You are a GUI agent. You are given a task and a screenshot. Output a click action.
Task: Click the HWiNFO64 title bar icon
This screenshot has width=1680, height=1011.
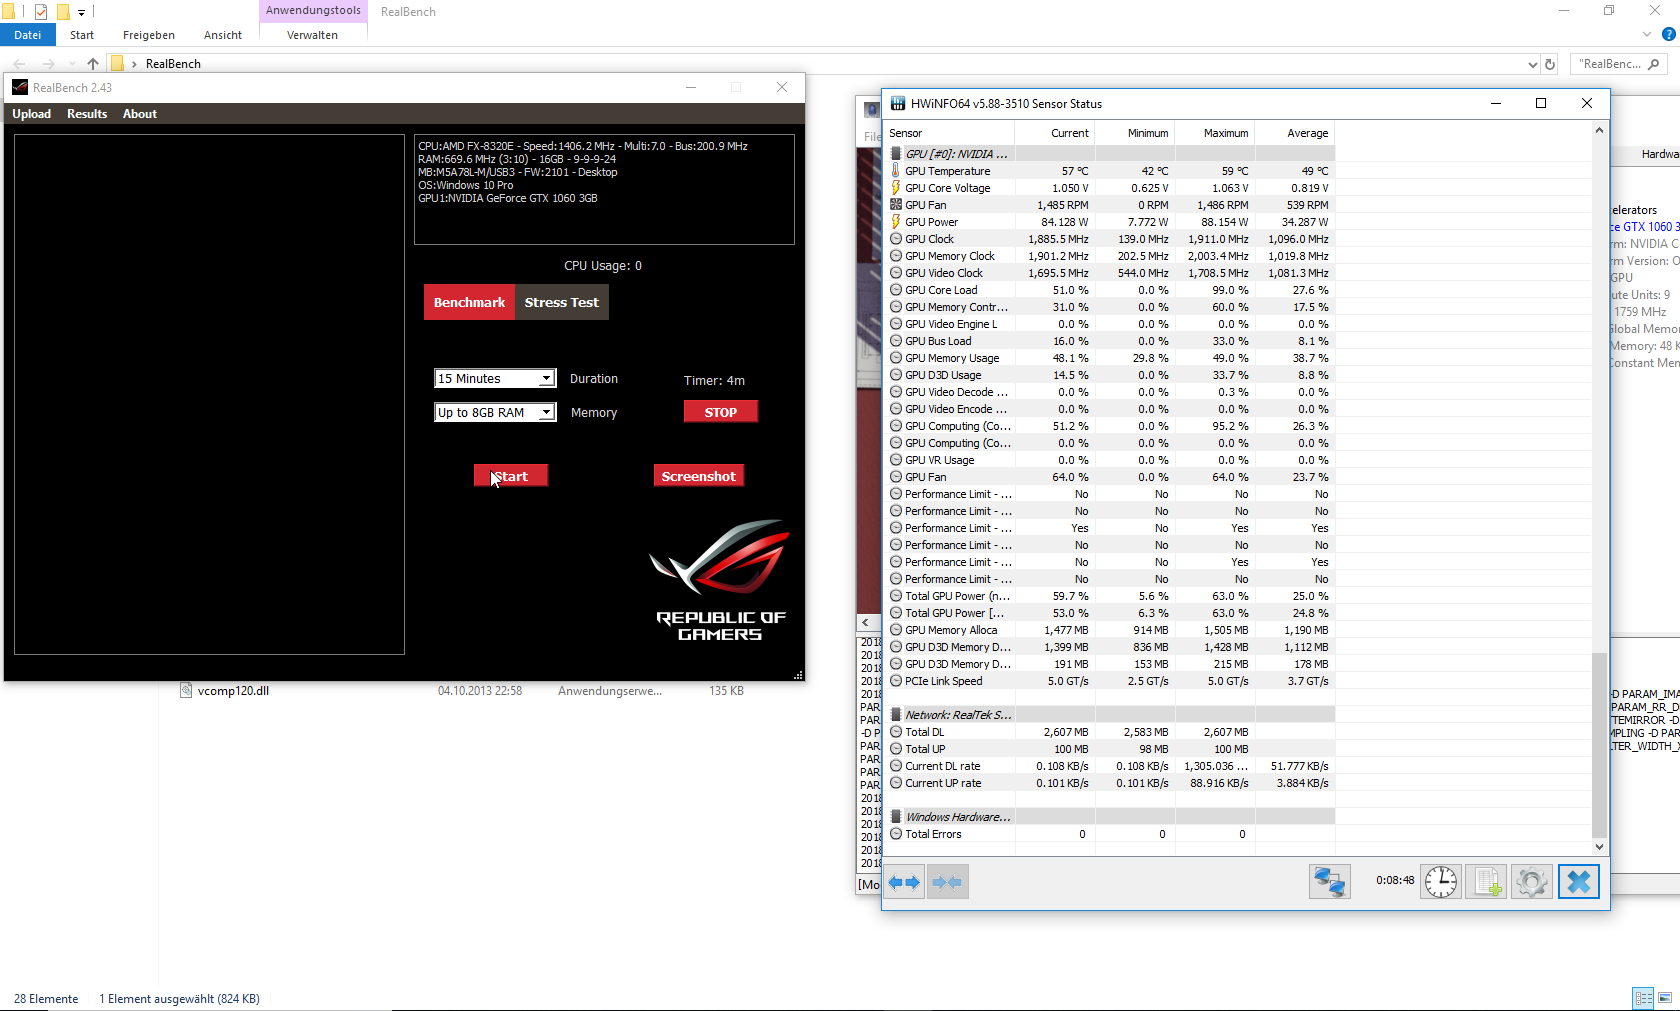pos(898,103)
